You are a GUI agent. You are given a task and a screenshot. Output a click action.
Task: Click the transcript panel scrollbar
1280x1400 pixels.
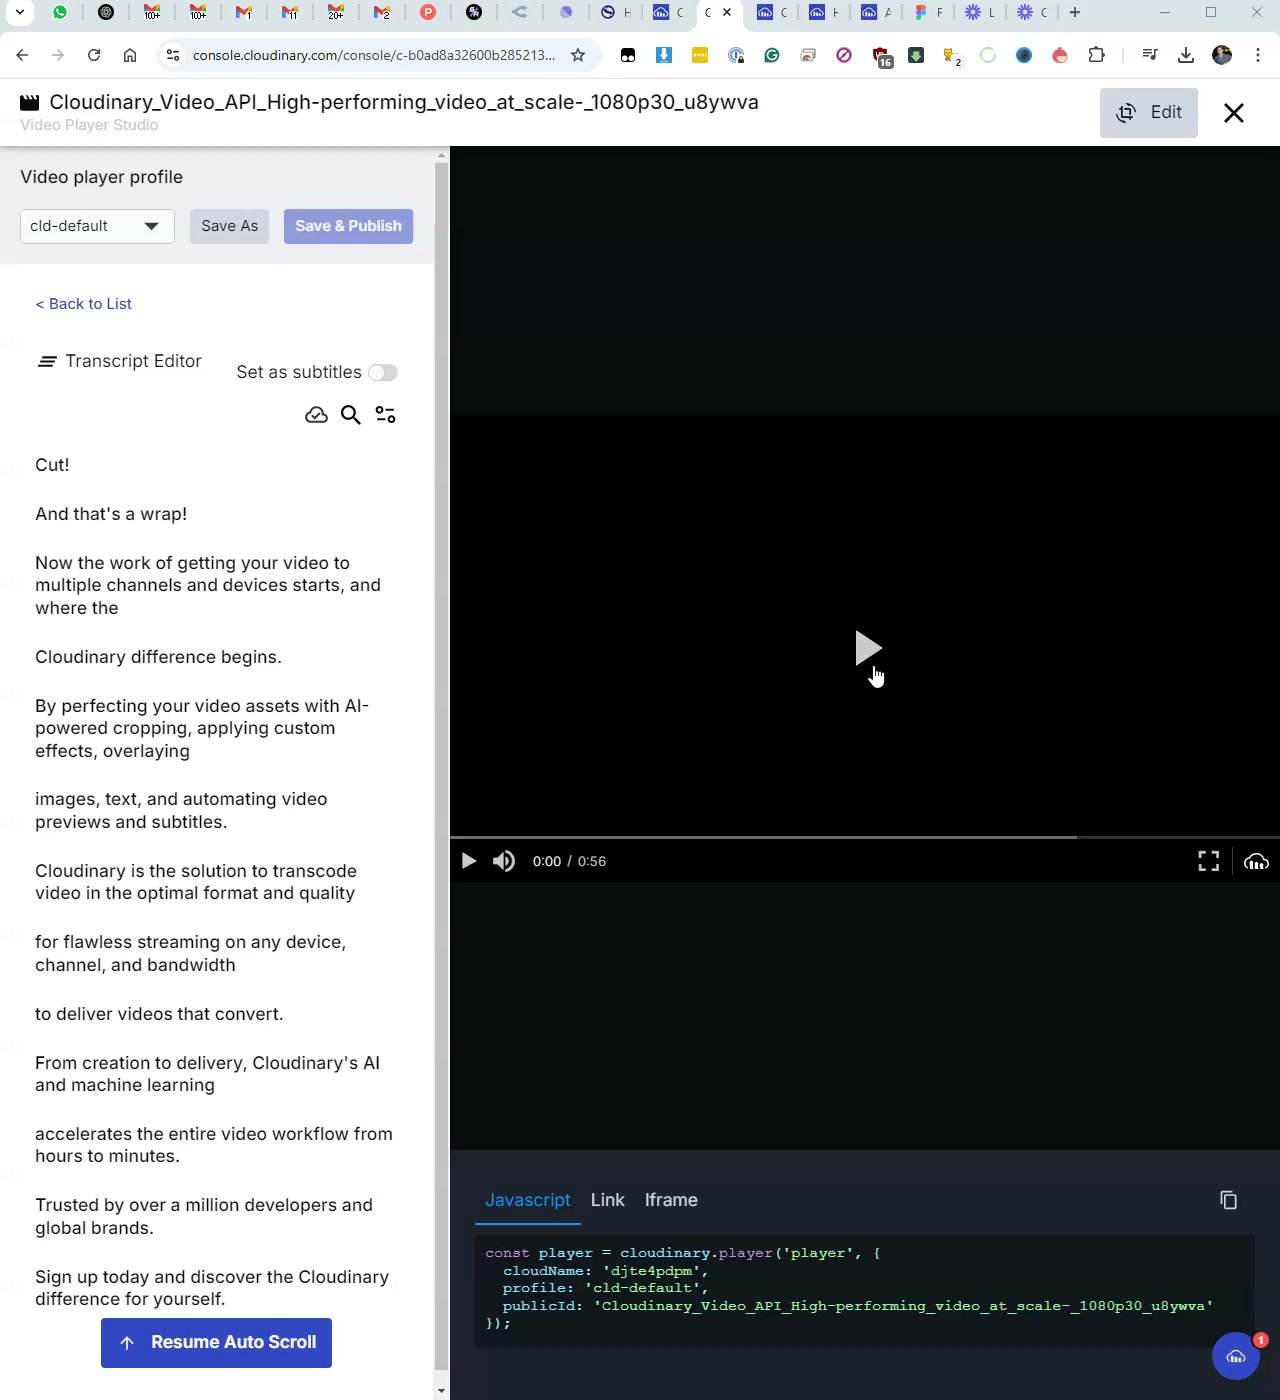pos(442,765)
